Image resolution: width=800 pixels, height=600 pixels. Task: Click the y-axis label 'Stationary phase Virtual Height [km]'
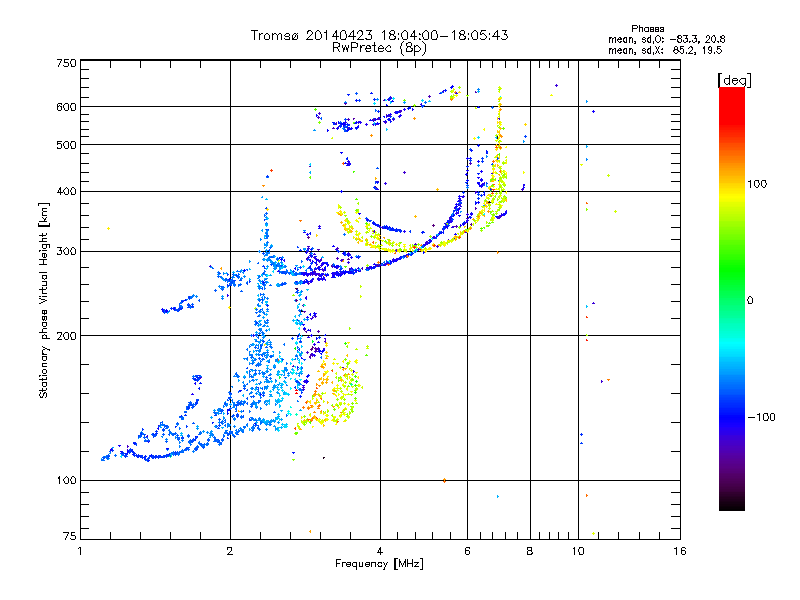pyautogui.click(x=43, y=301)
